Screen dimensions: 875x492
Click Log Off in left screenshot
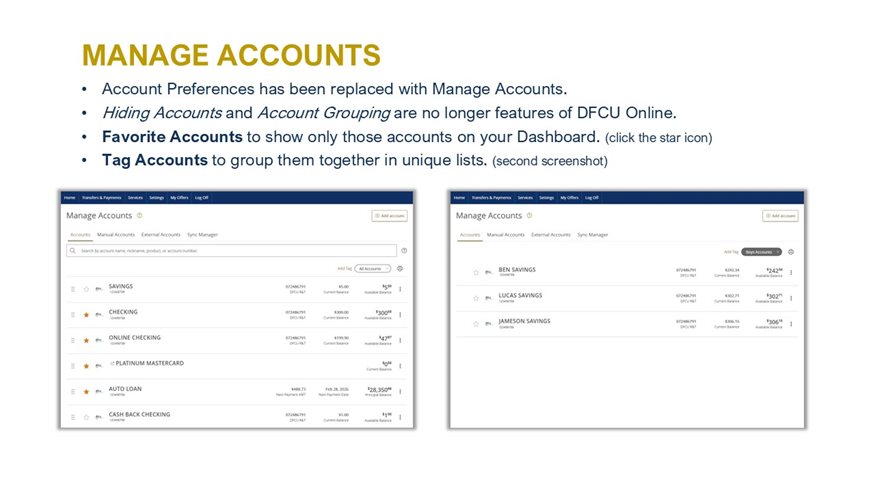(x=201, y=197)
